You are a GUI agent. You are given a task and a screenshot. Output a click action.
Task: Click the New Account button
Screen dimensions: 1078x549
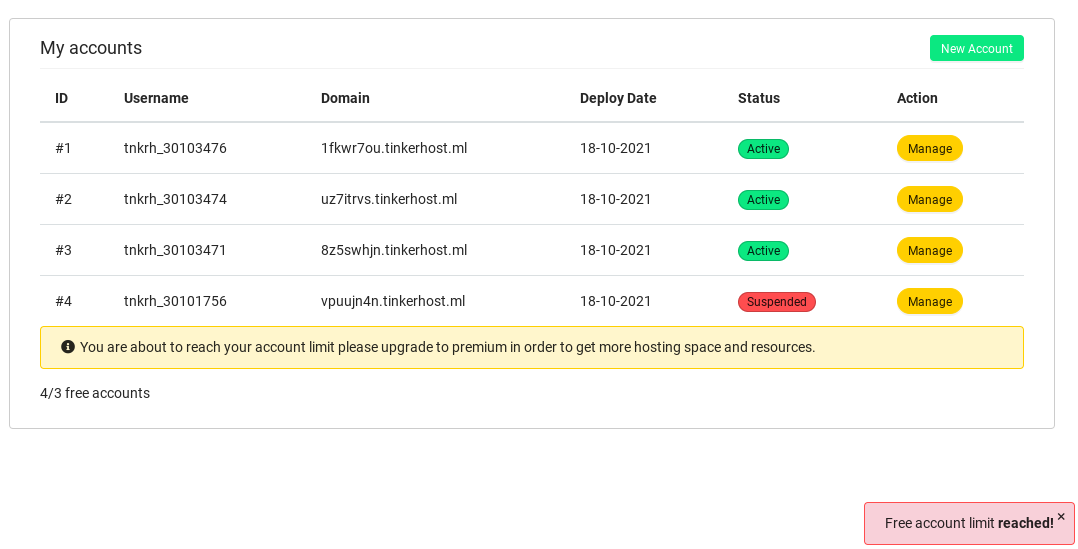[976, 48]
